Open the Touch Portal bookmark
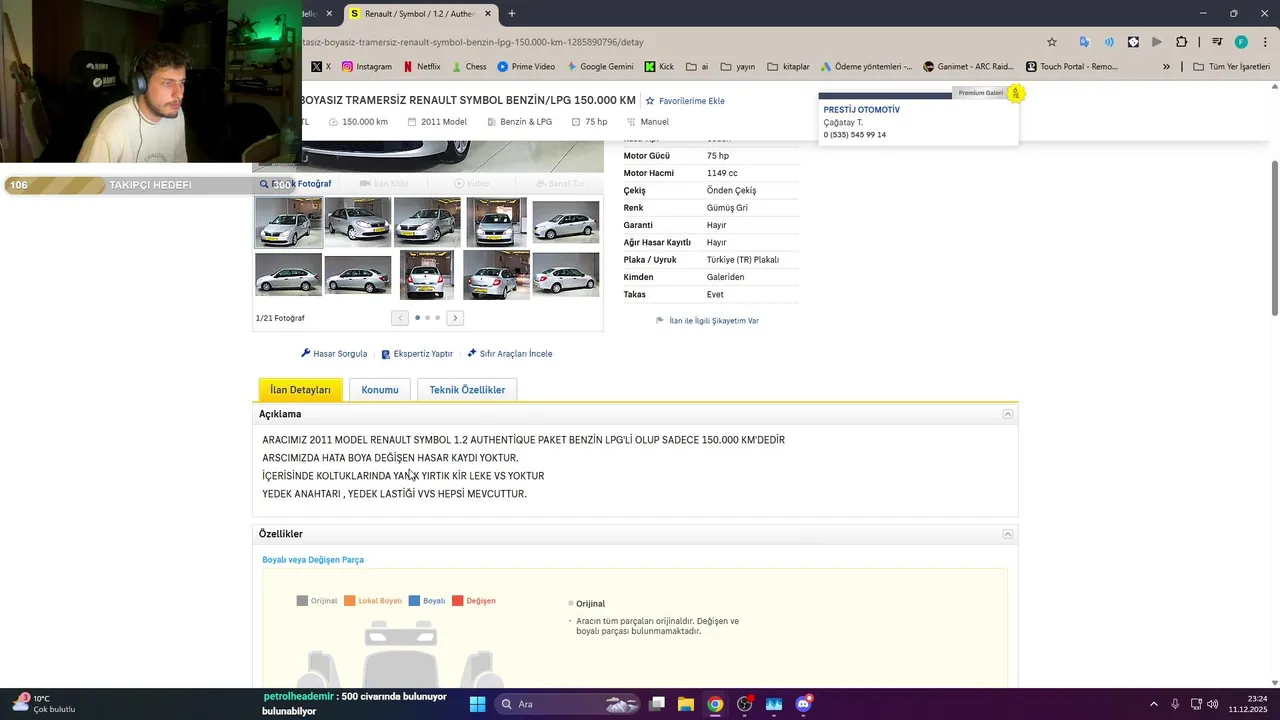Image resolution: width=1280 pixels, height=720 pixels. click(x=1072, y=67)
